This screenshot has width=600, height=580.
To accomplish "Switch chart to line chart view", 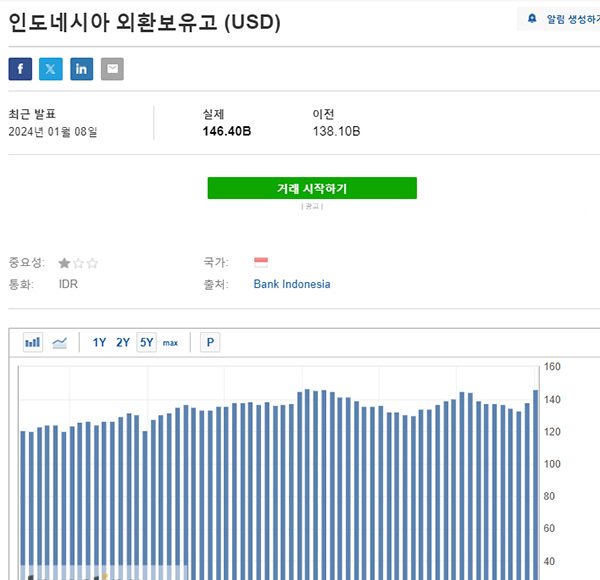I will point(60,342).
